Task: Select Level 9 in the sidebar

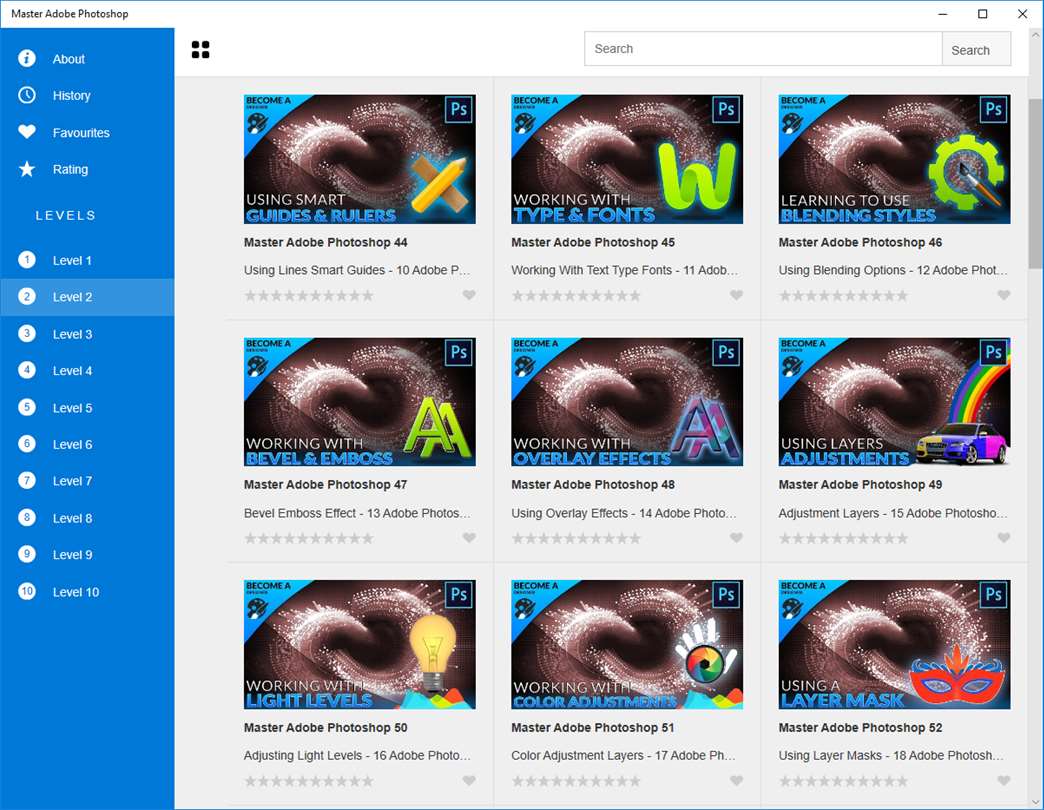Action: click(x=87, y=554)
